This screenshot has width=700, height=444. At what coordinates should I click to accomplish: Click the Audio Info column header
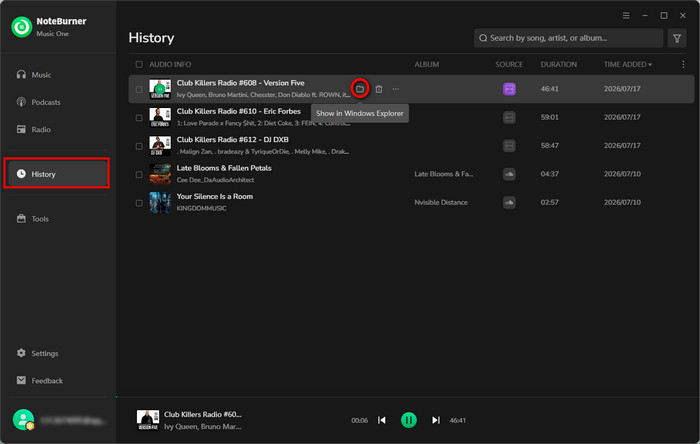tap(170, 64)
